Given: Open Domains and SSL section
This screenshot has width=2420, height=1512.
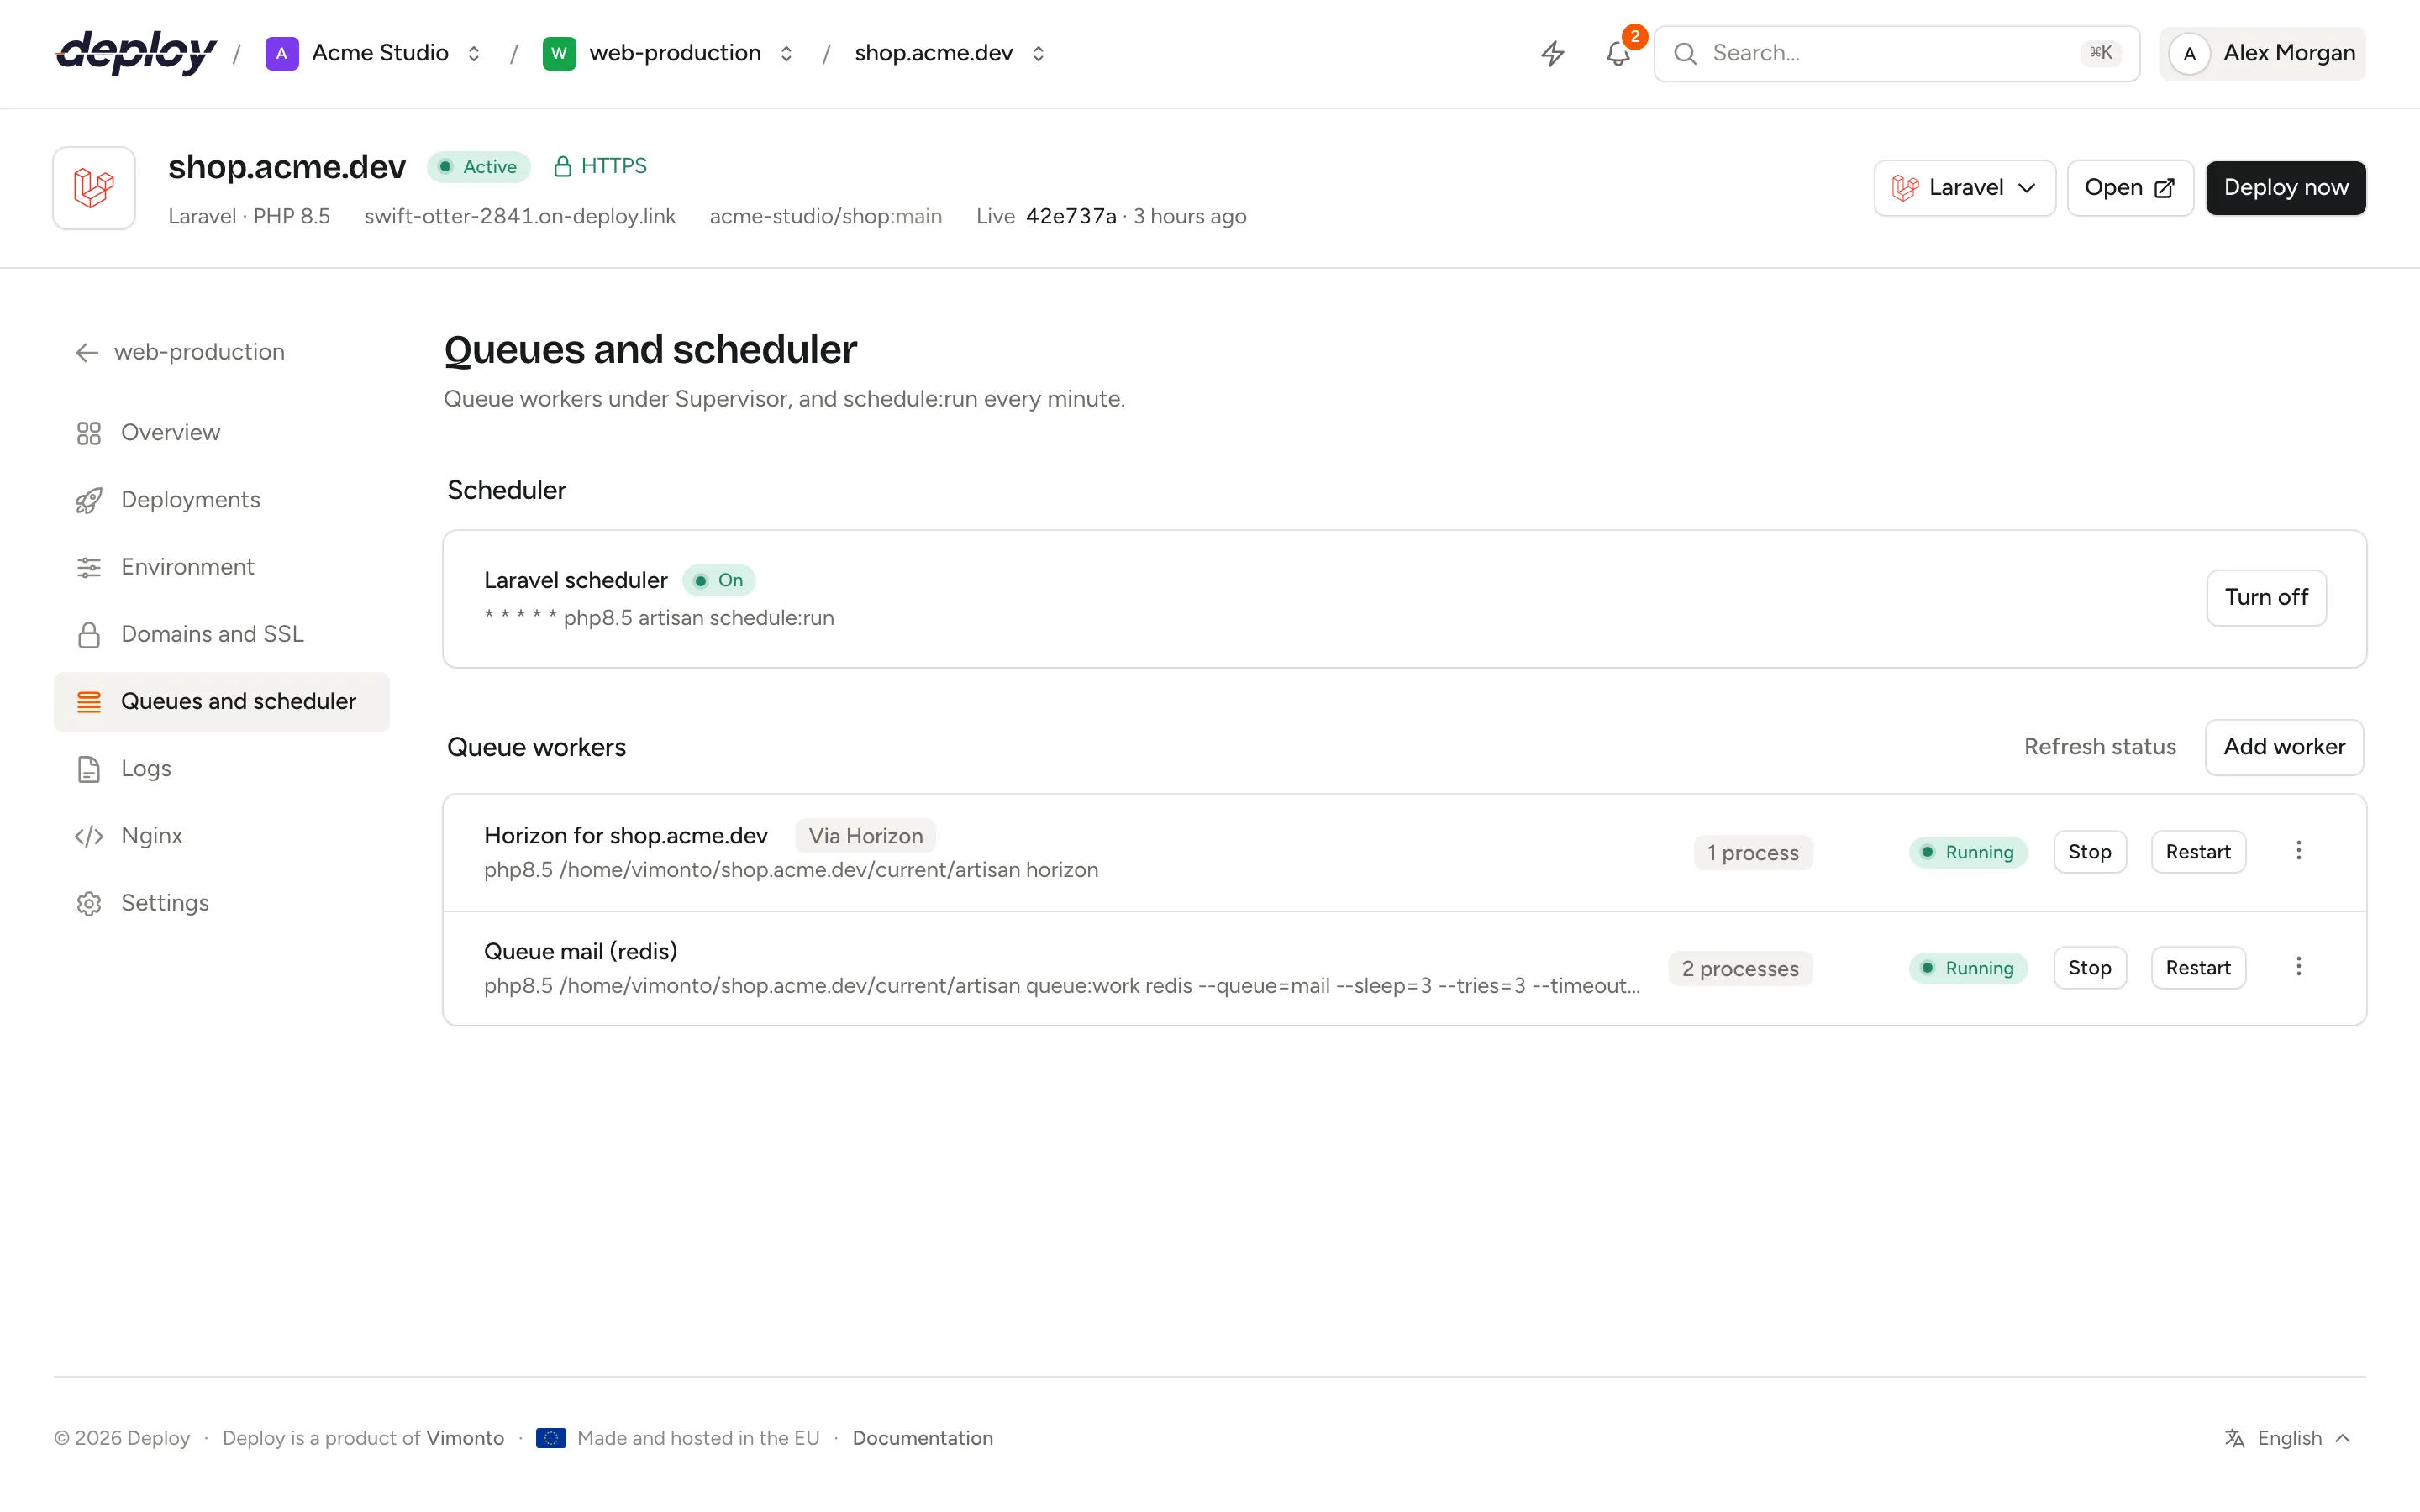Looking at the screenshot, I should pos(221,634).
